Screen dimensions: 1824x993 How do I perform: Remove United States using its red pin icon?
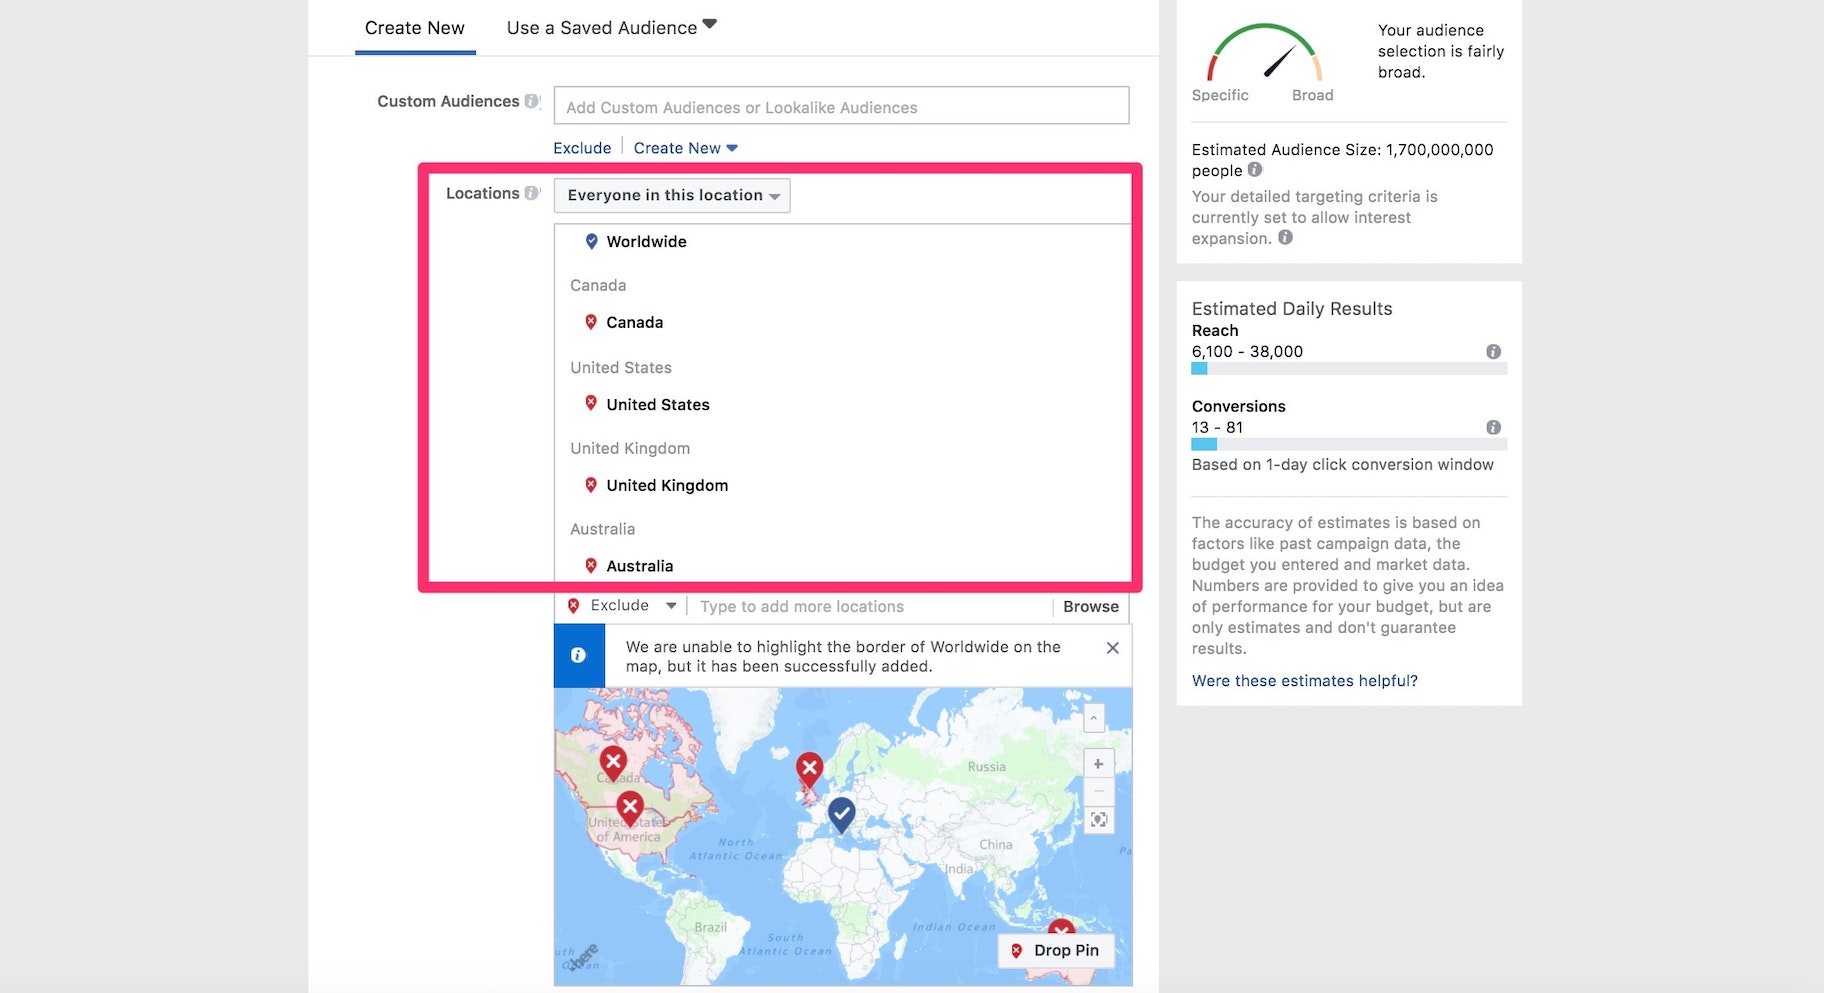click(x=590, y=403)
